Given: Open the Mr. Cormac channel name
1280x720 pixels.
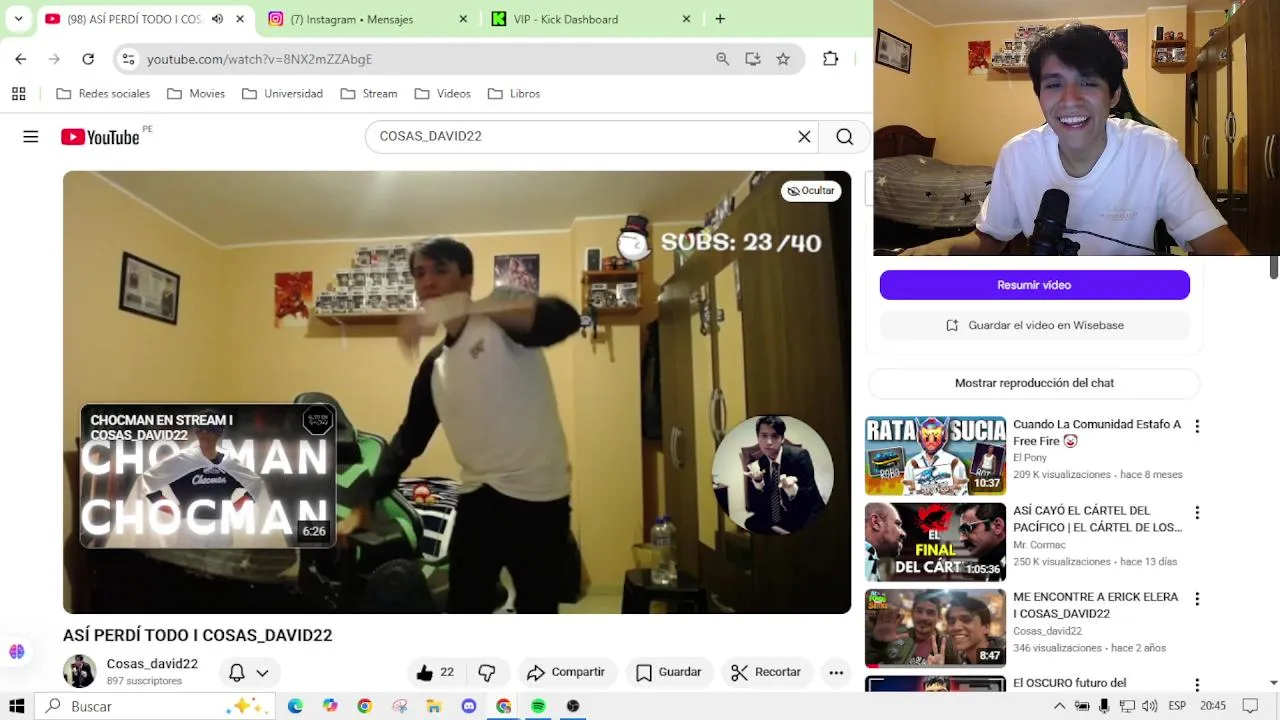Looking at the screenshot, I should point(1039,545).
